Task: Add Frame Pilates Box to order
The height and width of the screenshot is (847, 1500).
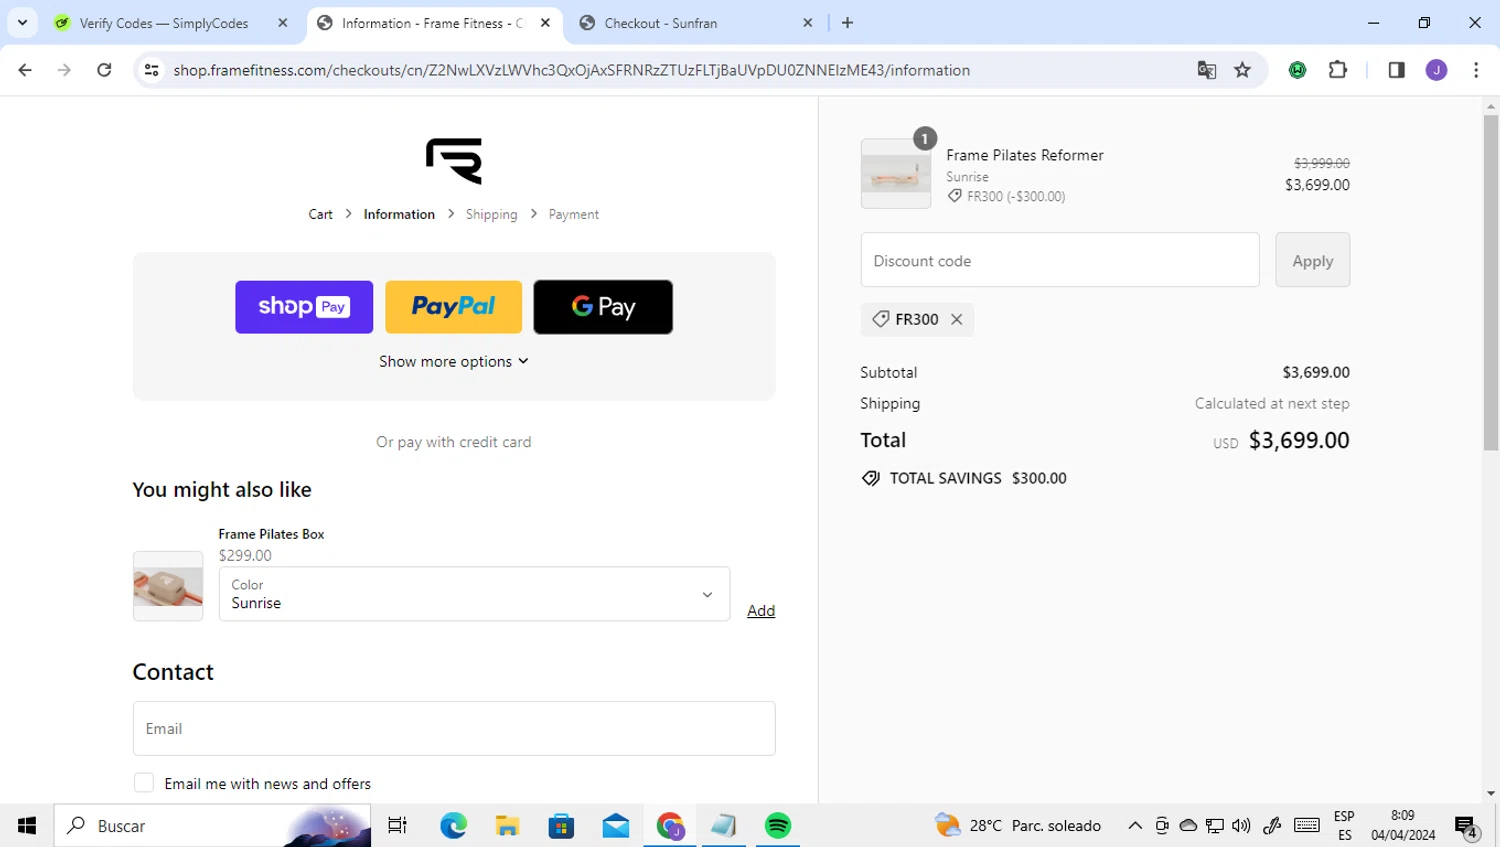Action: [x=761, y=611]
